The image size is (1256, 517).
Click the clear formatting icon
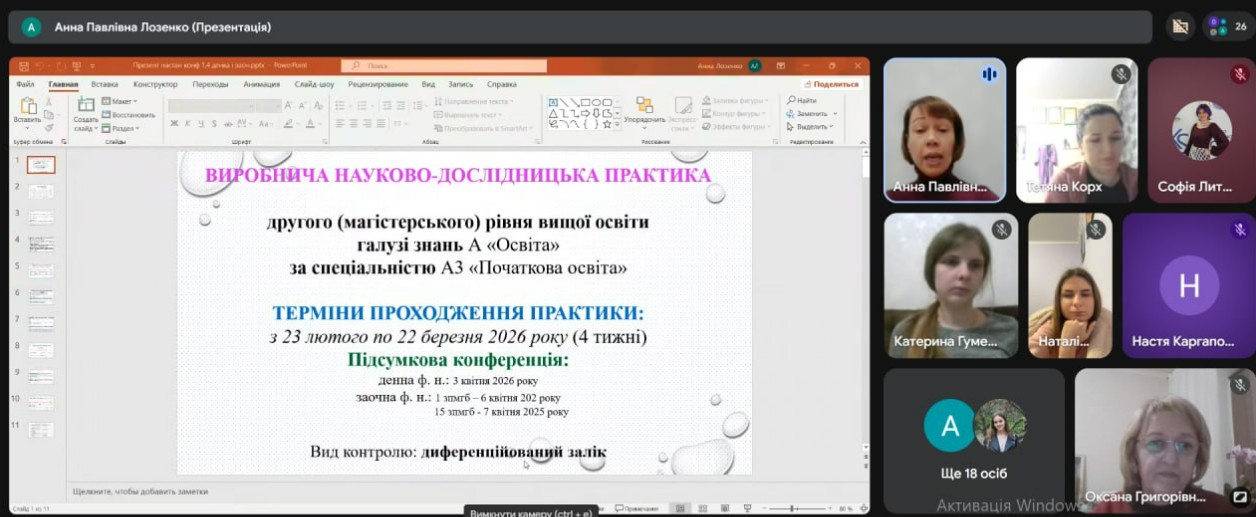pyautogui.click(x=318, y=105)
